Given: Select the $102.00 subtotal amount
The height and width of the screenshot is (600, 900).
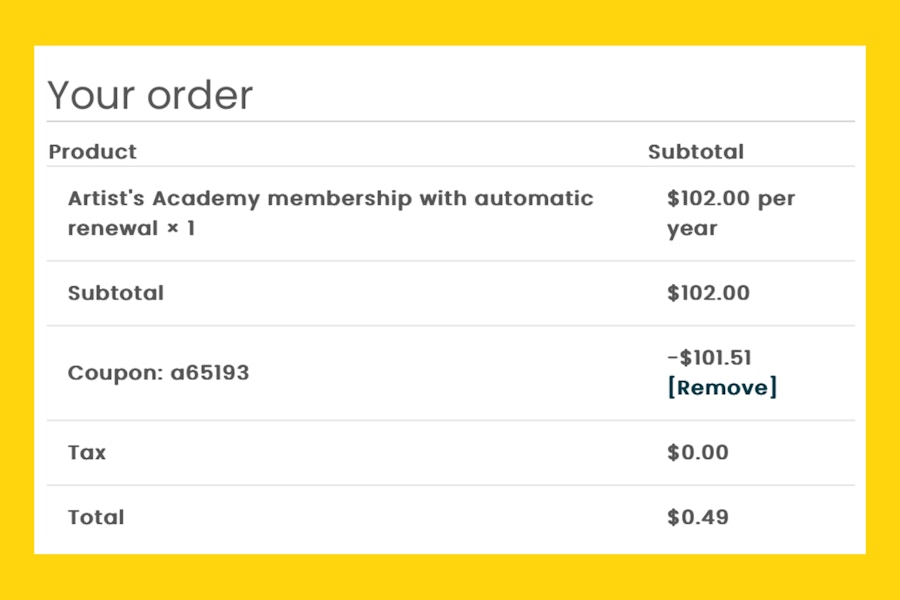Looking at the screenshot, I should 708,293.
